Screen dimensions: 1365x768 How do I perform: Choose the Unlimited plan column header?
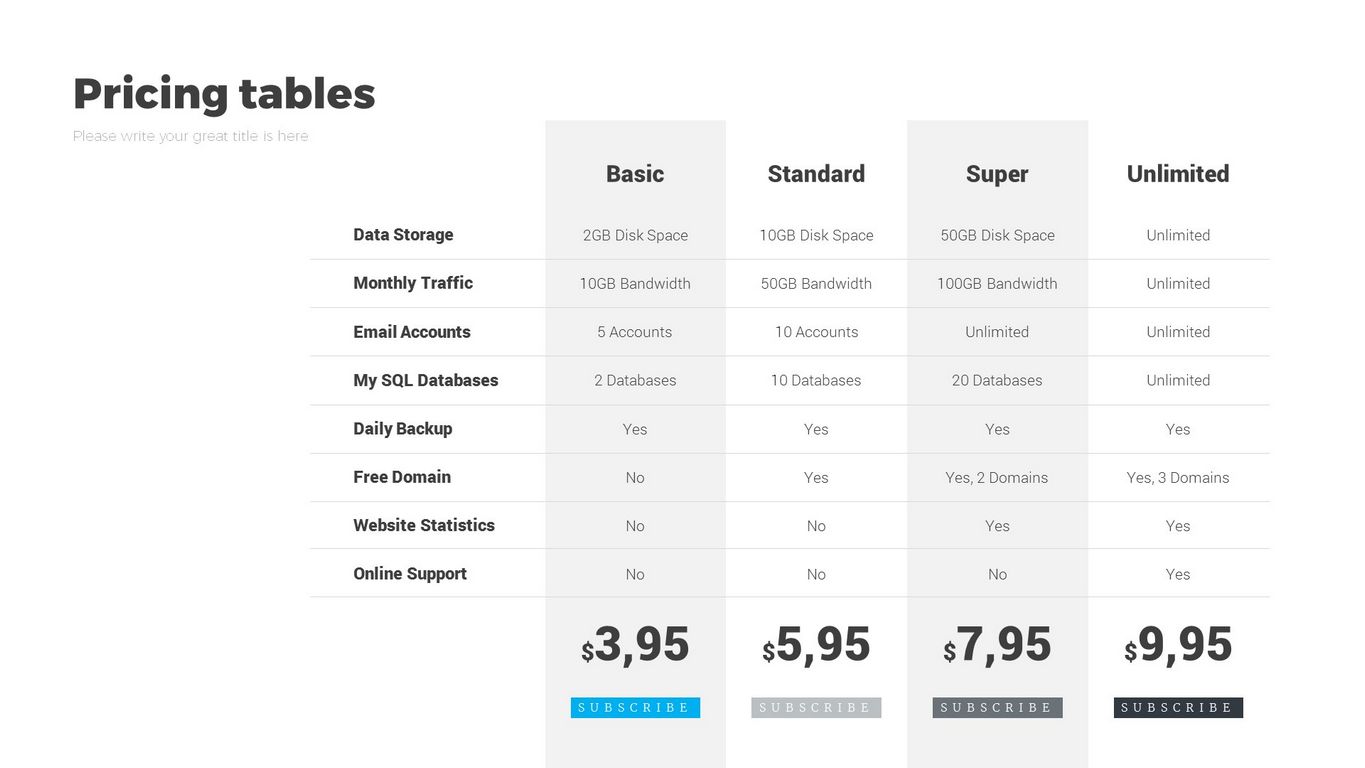1178,174
